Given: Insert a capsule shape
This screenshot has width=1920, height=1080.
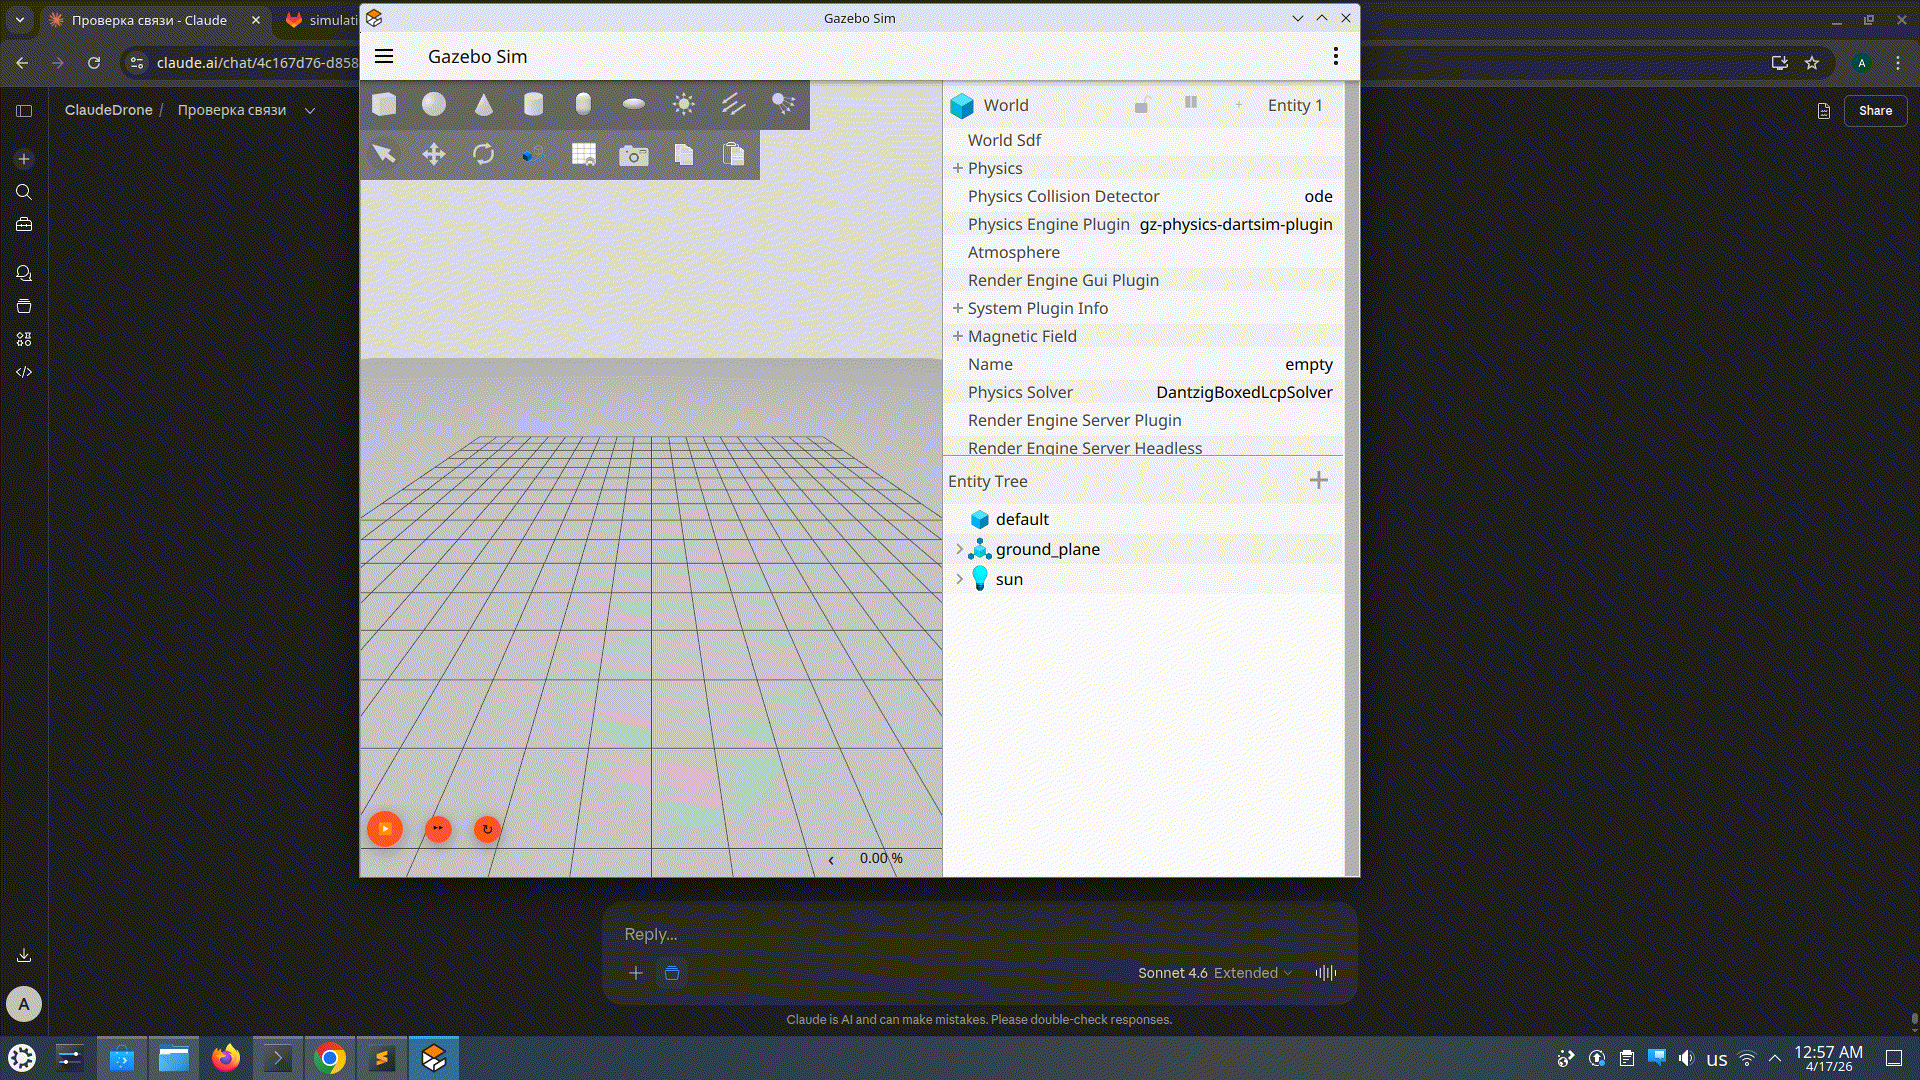Looking at the screenshot, I should pyautogui.click(x=584, y=104).
